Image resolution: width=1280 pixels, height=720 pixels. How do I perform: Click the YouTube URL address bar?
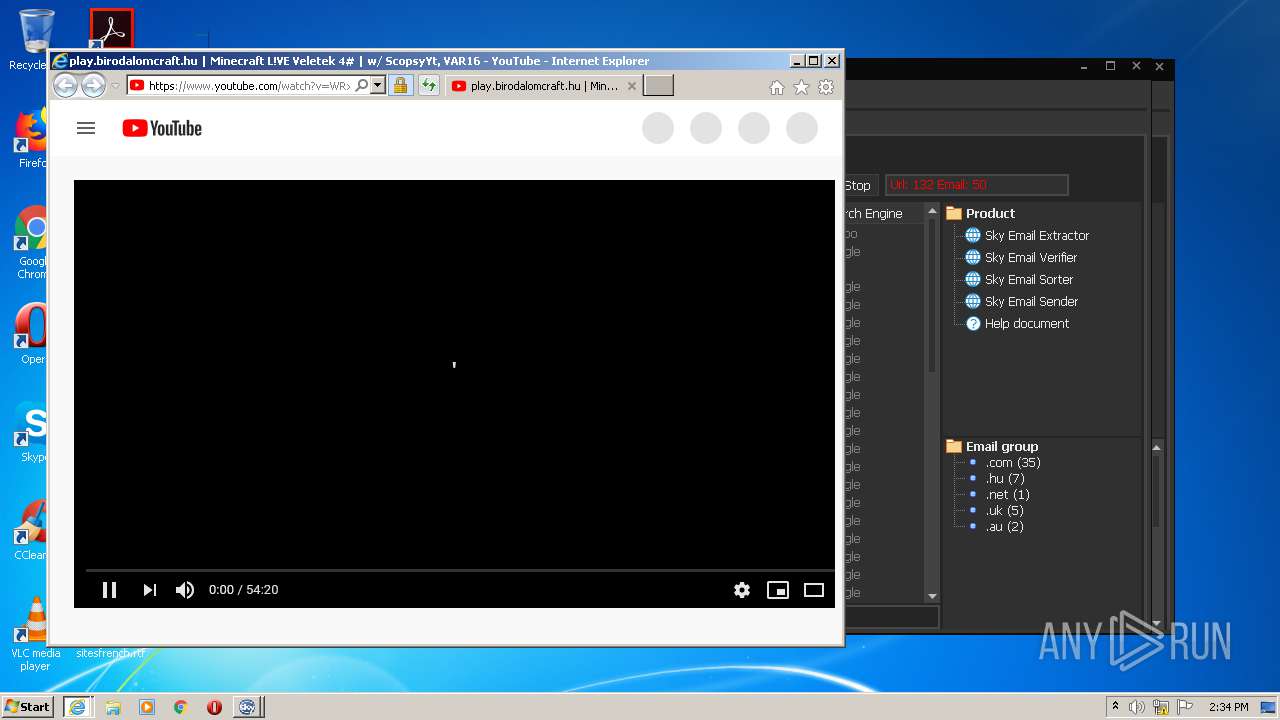coord(250,86)
